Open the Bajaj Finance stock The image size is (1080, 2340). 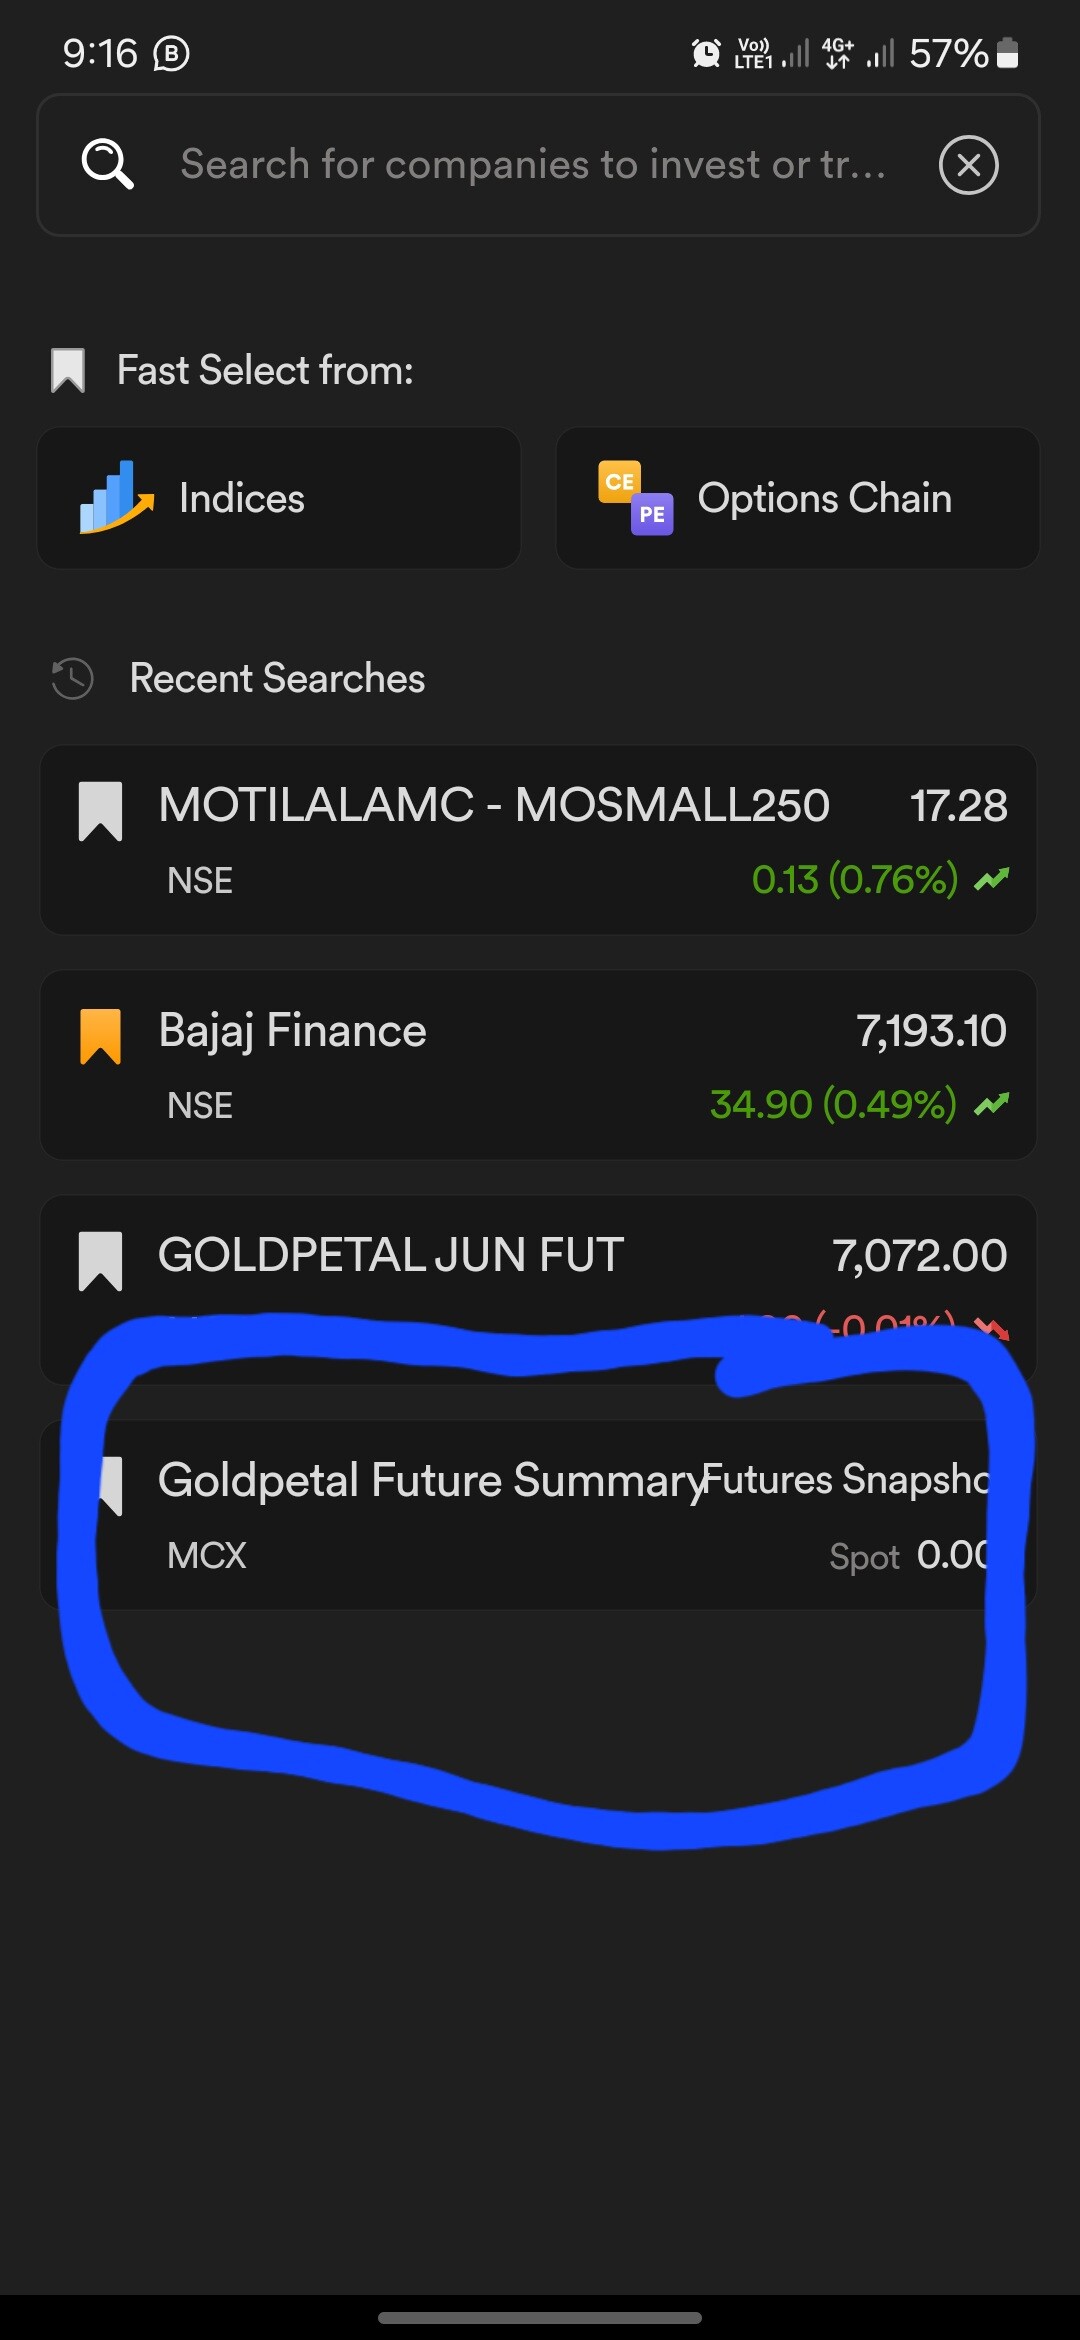[292, 1031]
